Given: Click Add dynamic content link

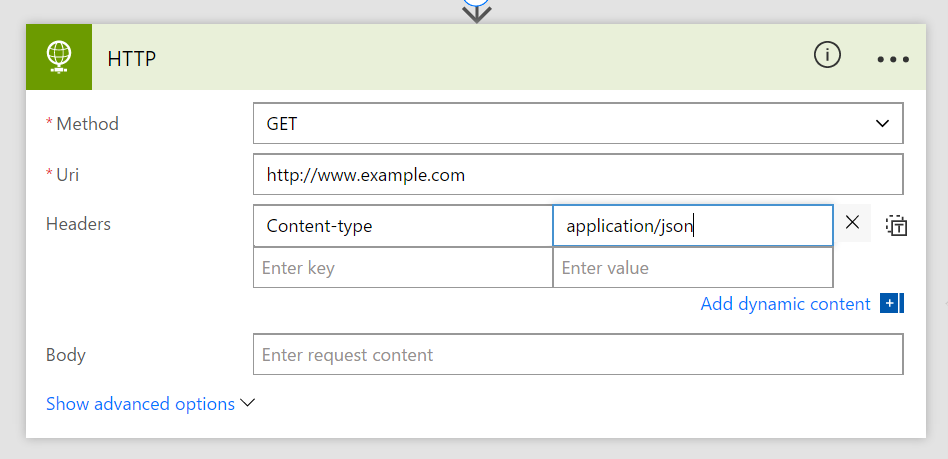Looking at the screenshot, I should pyautogui.click(x=785, y=304).
